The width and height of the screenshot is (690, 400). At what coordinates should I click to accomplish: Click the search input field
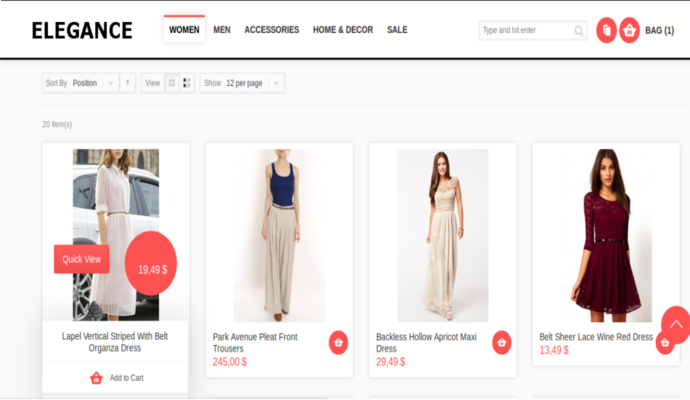coord(532,30)
